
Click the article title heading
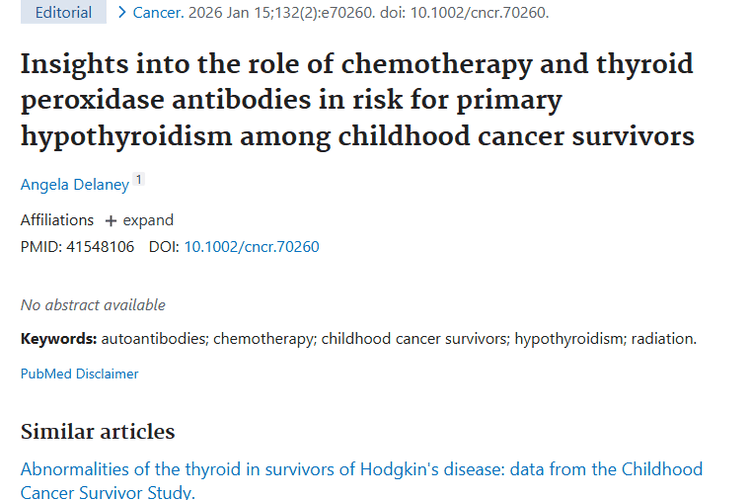pos(357,100)
